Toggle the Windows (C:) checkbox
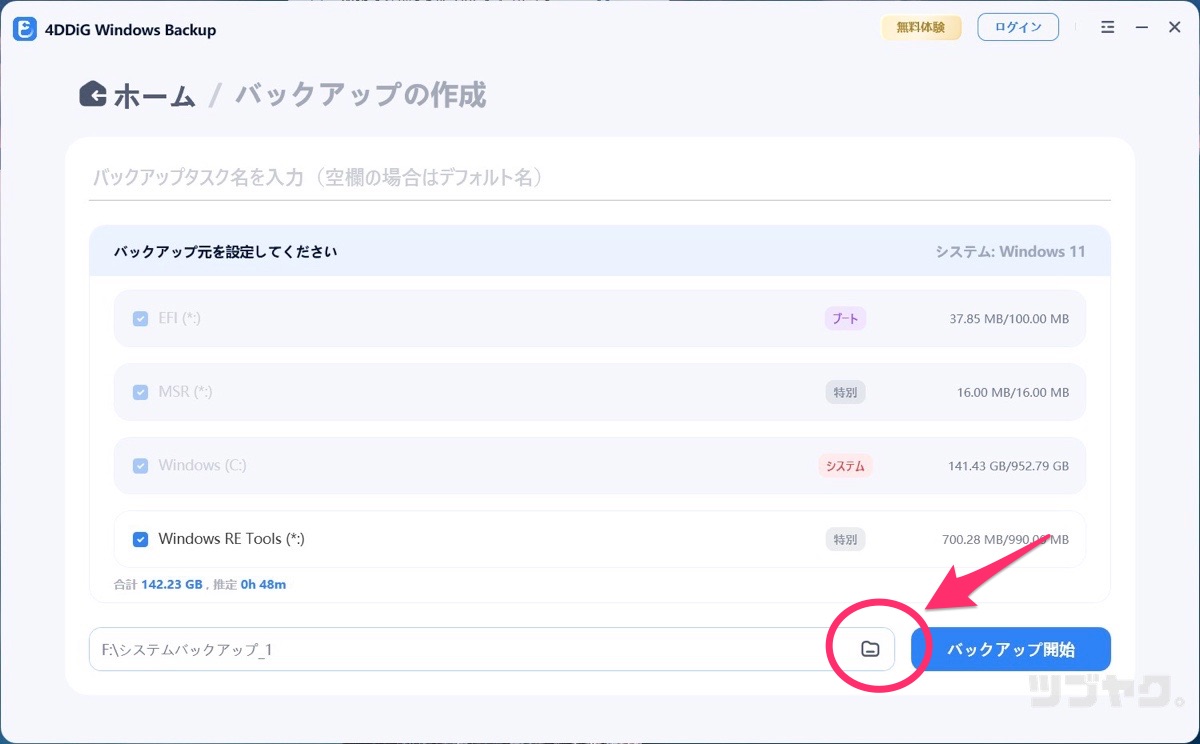This screenshot has height=744, width=1200. tap(141, 466)
